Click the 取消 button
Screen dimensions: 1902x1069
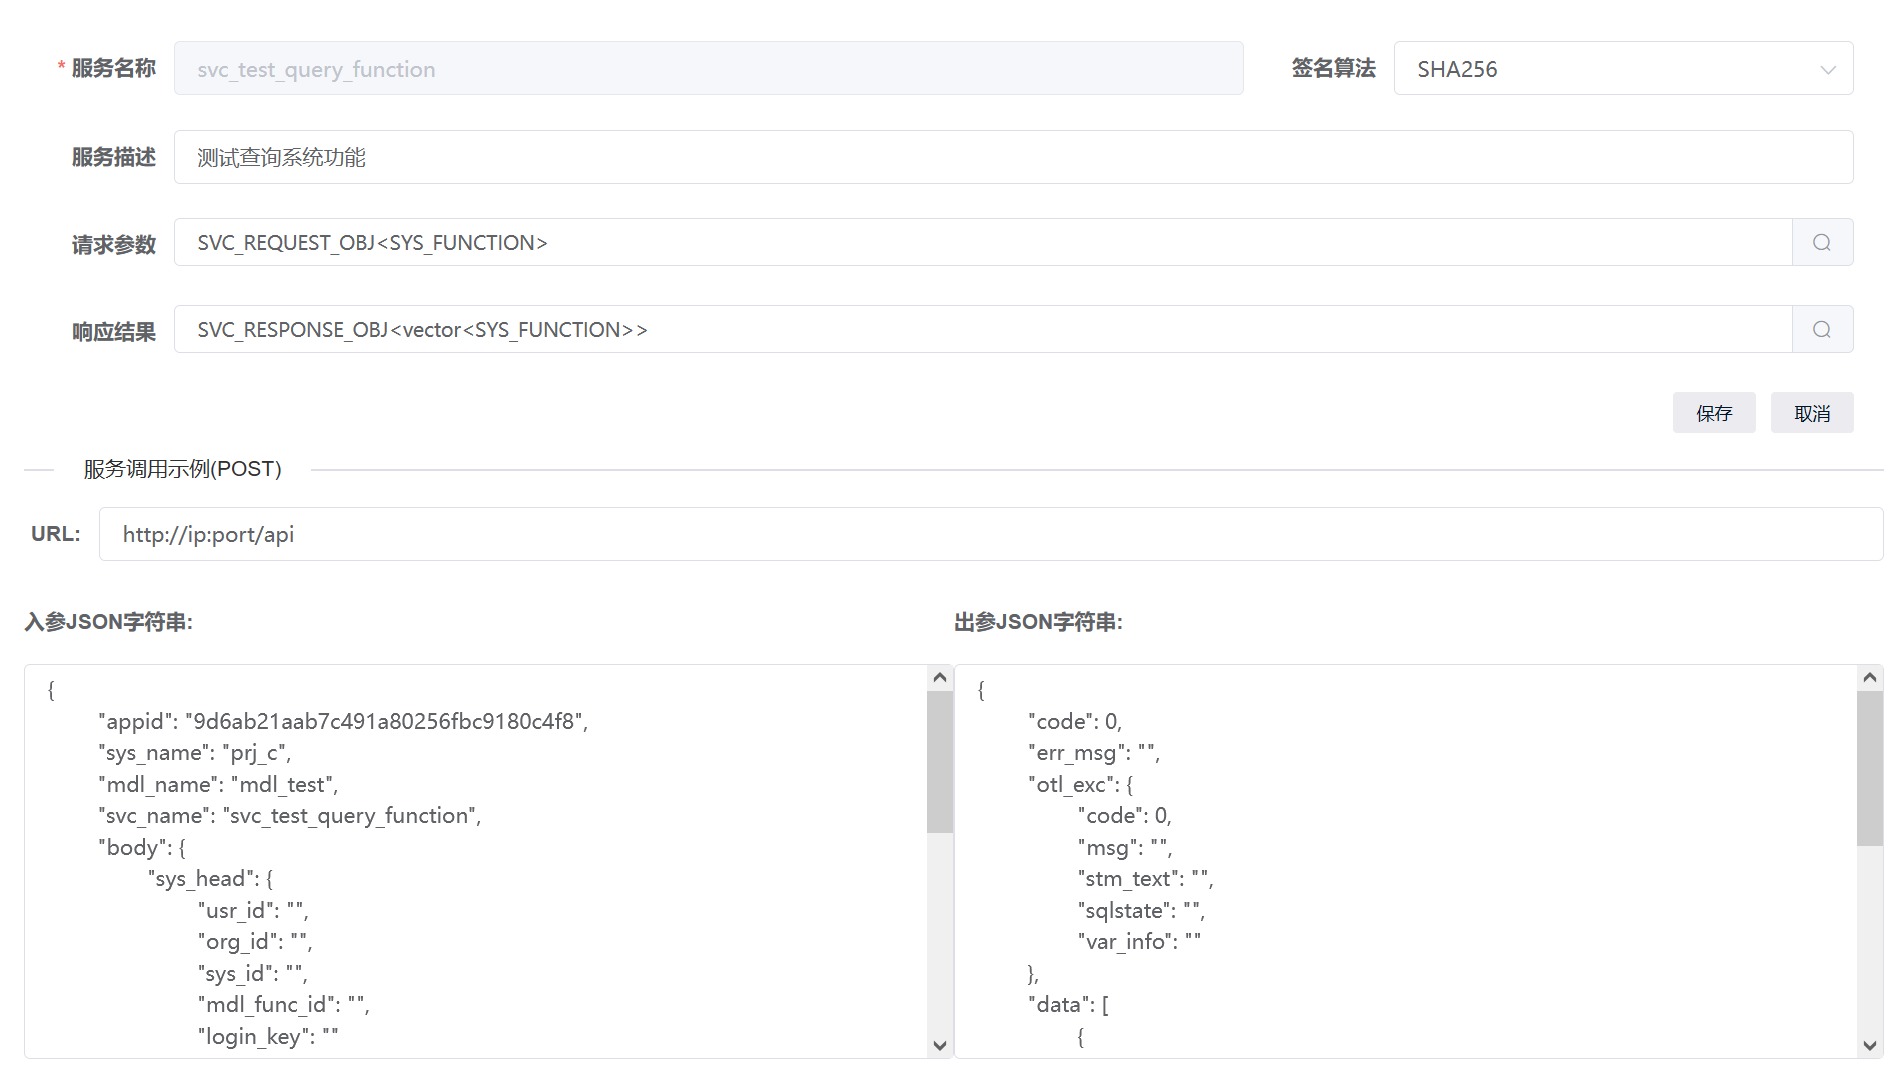(x=1811, y=413)
